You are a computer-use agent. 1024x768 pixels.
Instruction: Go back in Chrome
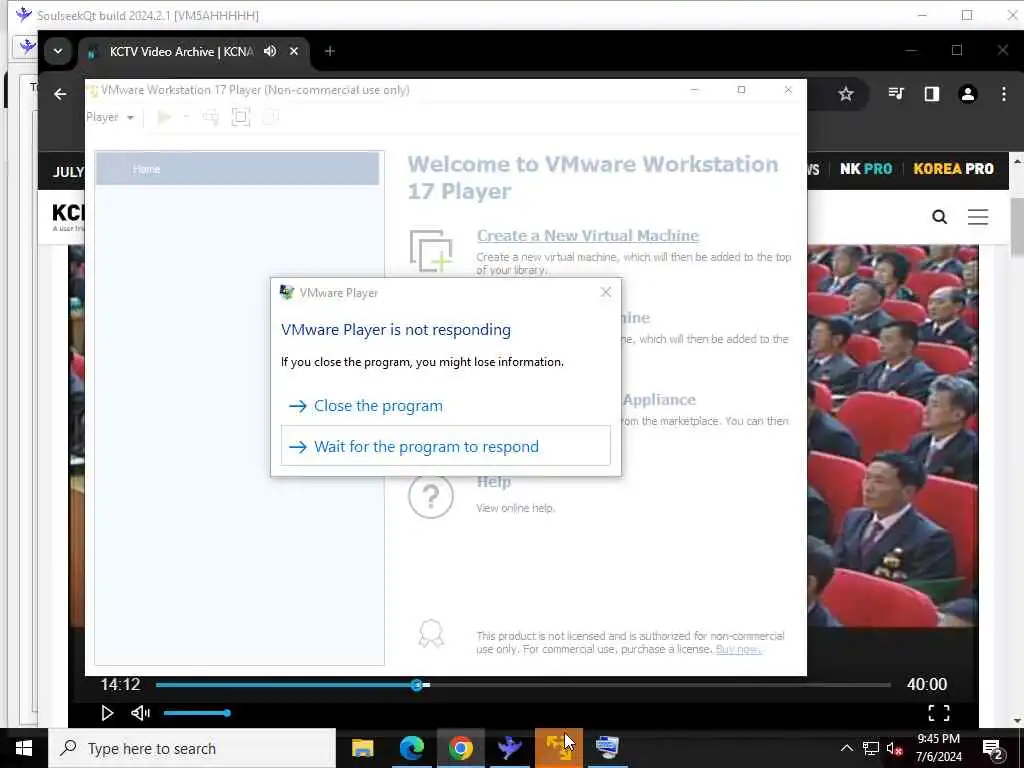click(x=60, y=95)
